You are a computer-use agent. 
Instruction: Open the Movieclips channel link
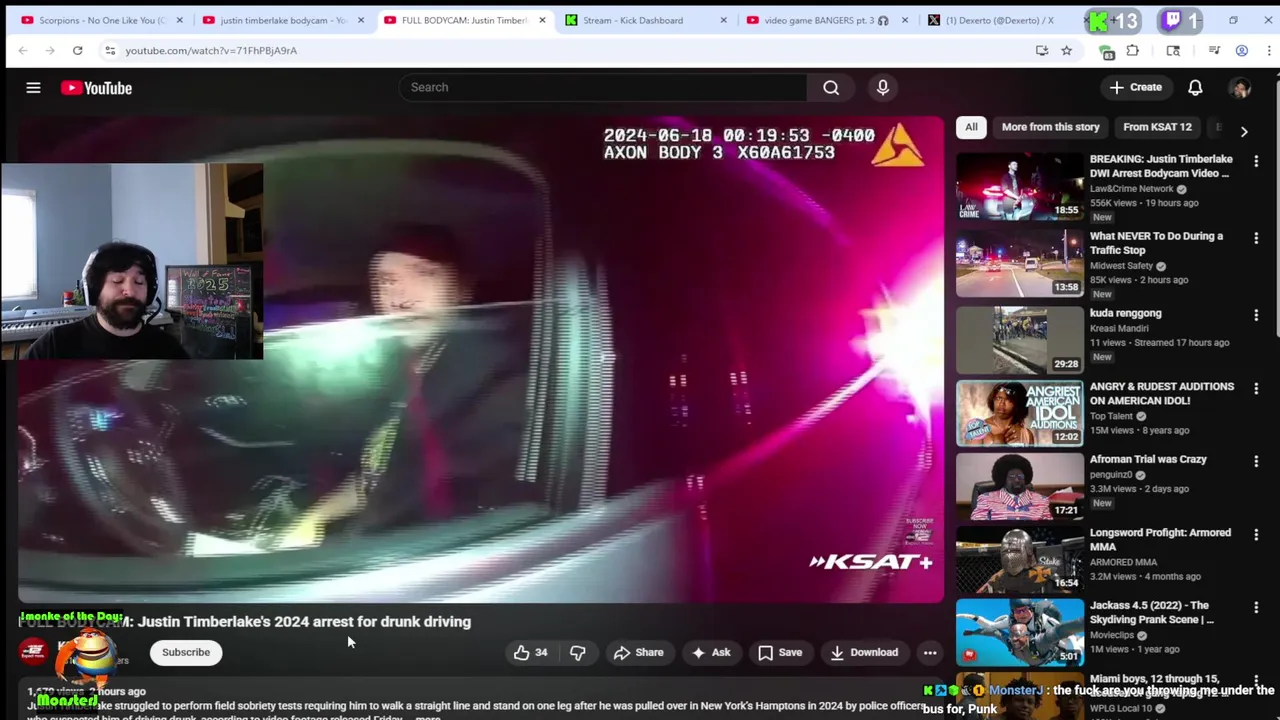[x=1112, y=635]
